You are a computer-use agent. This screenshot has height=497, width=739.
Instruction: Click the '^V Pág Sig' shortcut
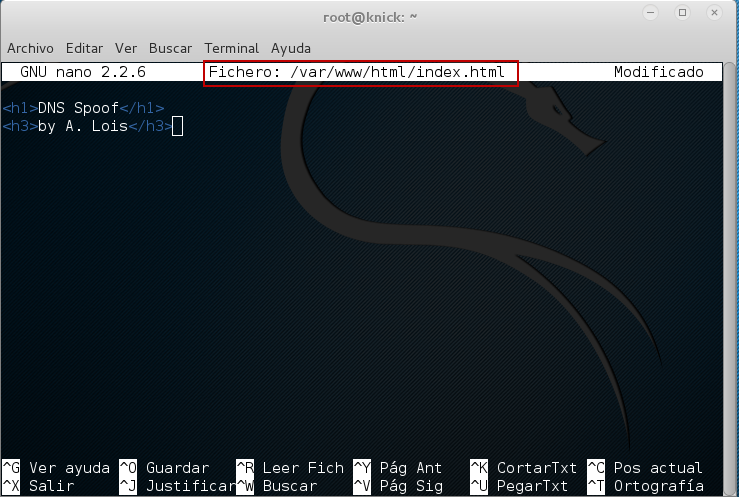click(x=398, y=486)
